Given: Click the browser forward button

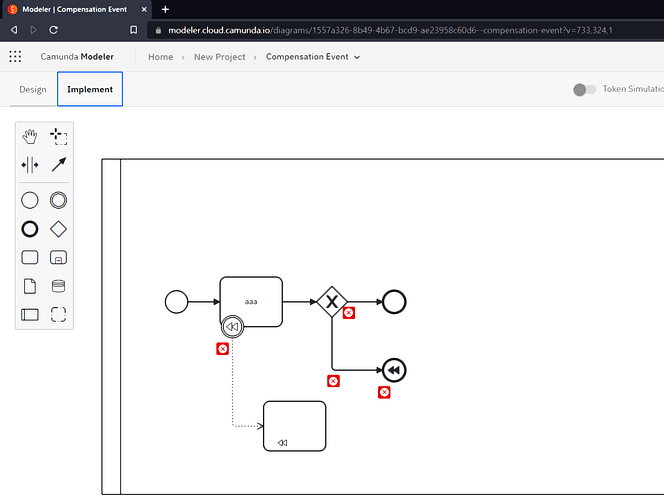Looking at the screenshot, I should point(33,30).
